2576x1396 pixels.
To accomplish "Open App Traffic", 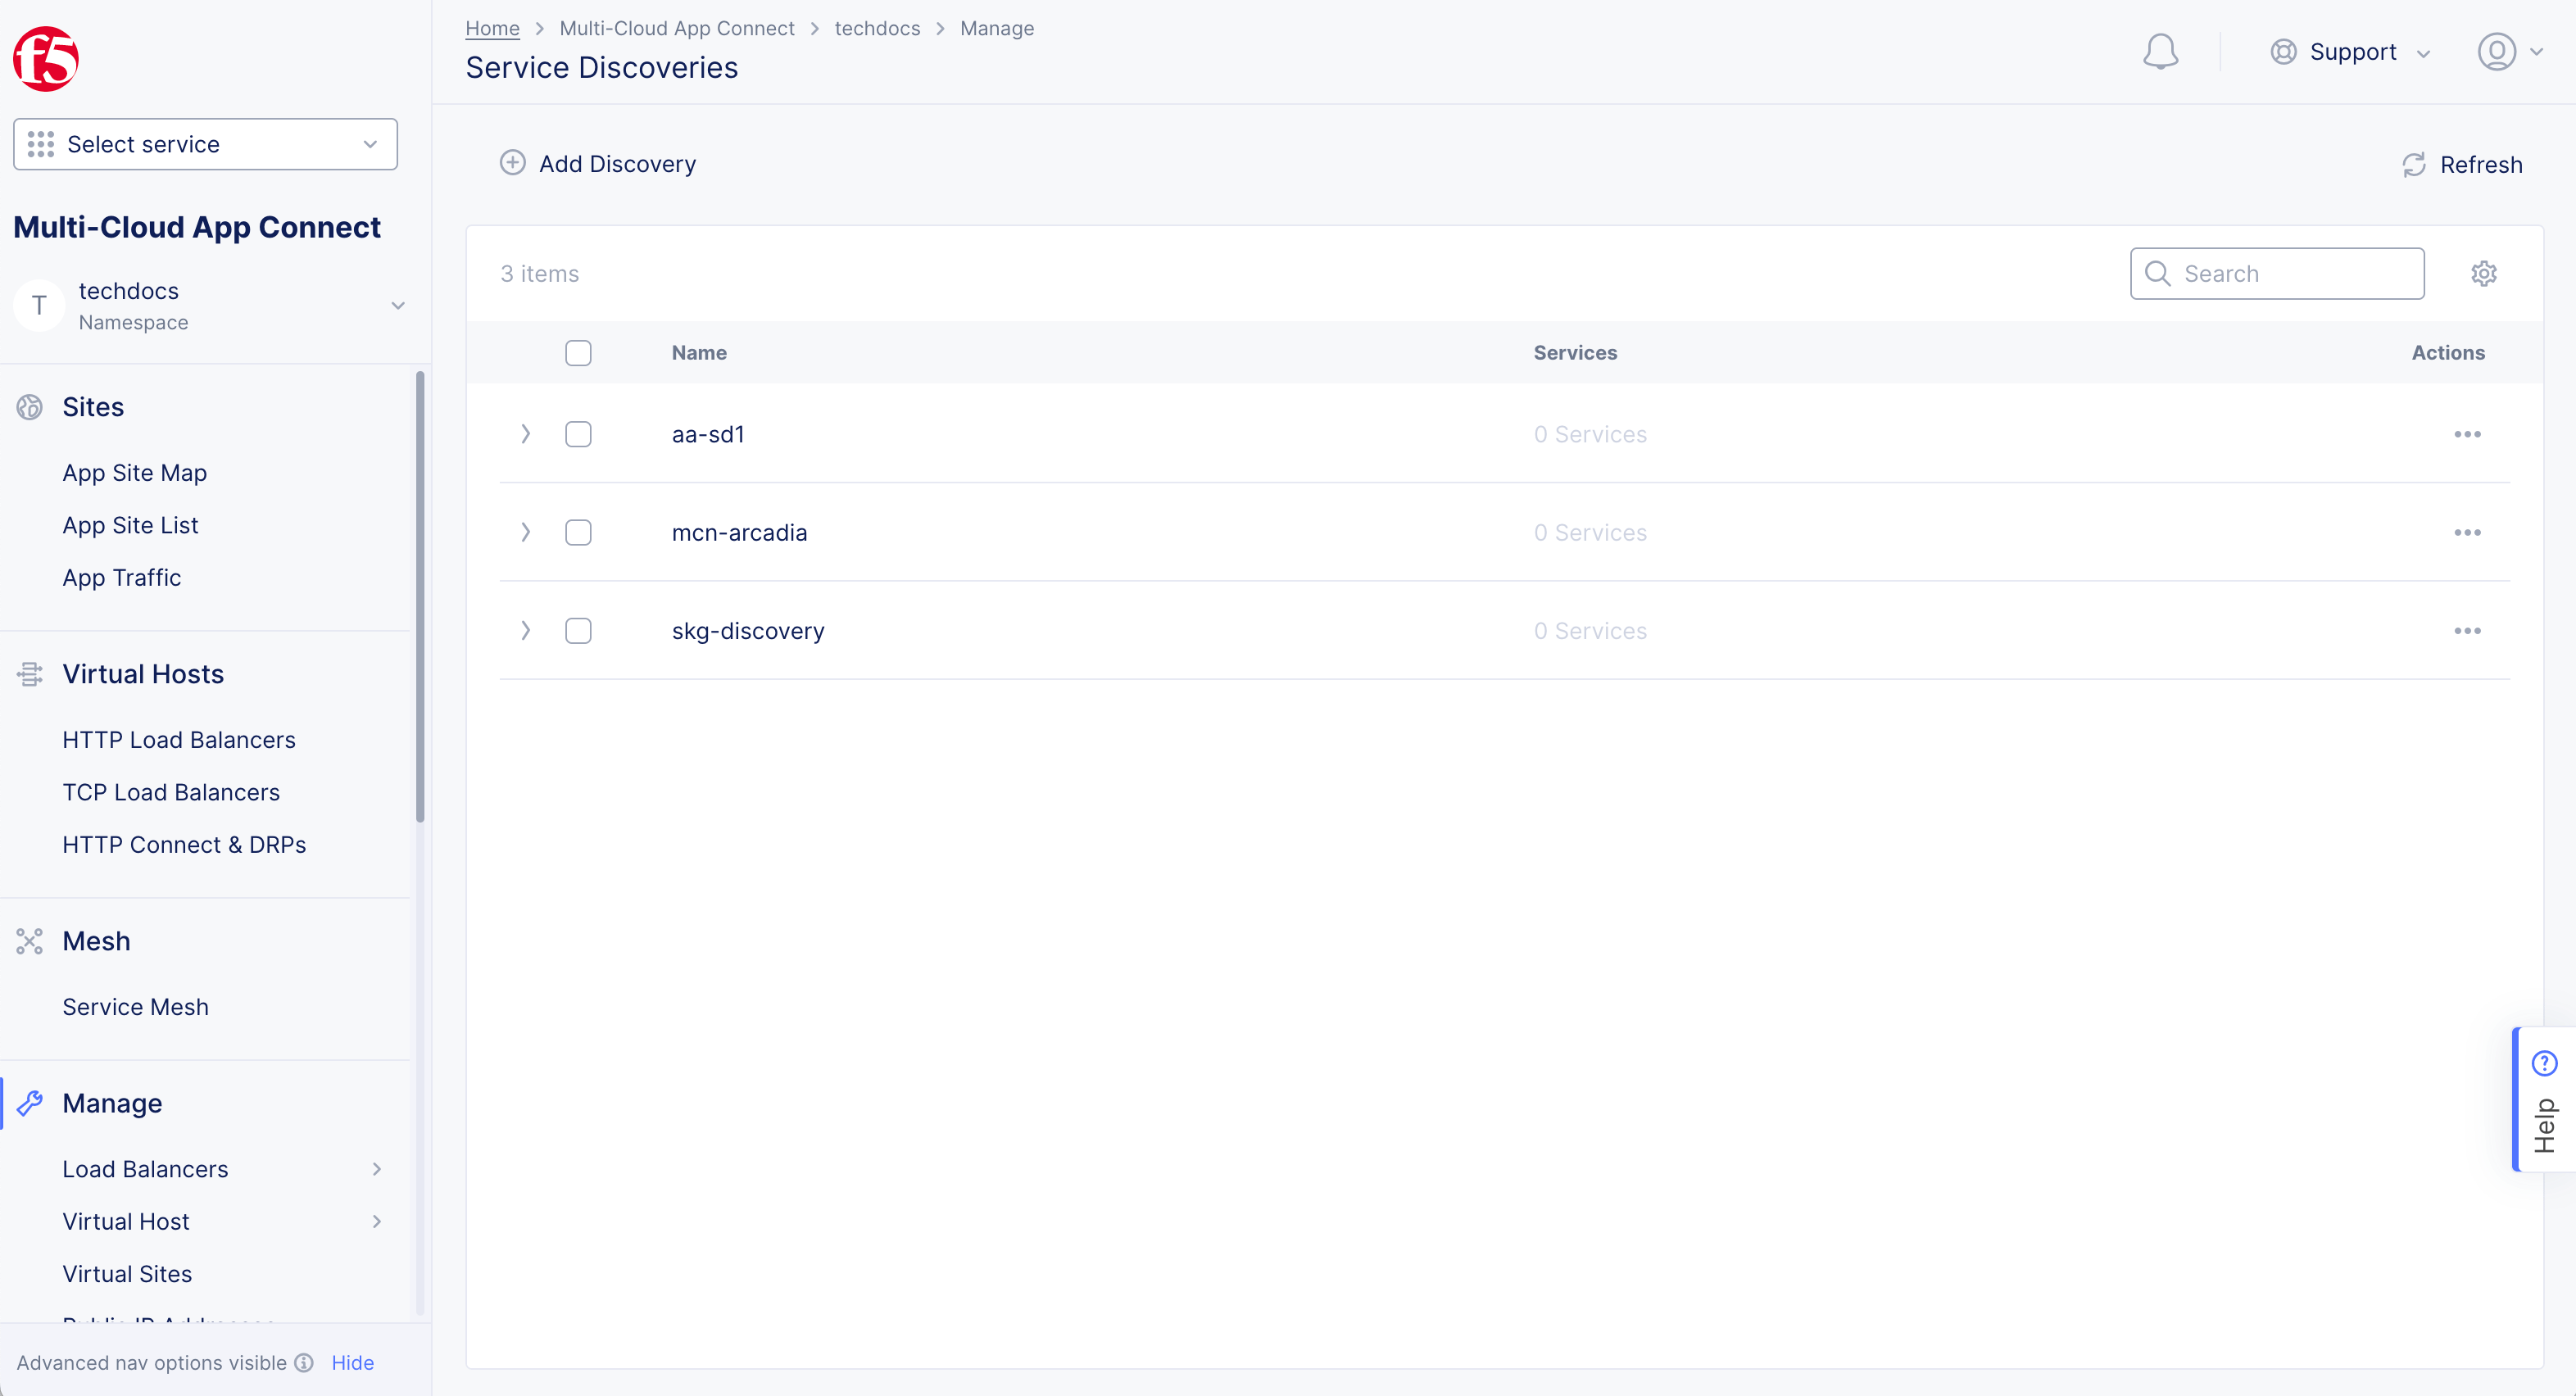I will pos(121,578).
